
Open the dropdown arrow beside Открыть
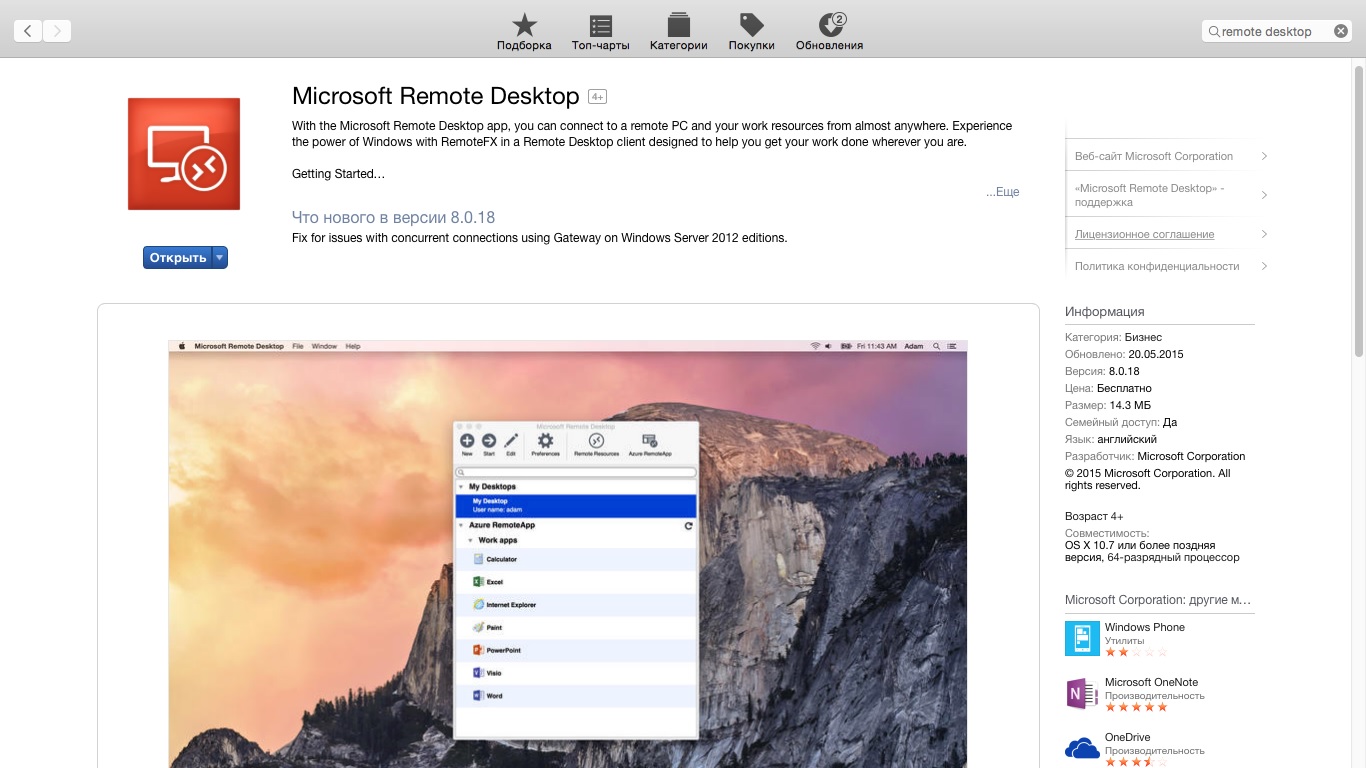point(220,257)
